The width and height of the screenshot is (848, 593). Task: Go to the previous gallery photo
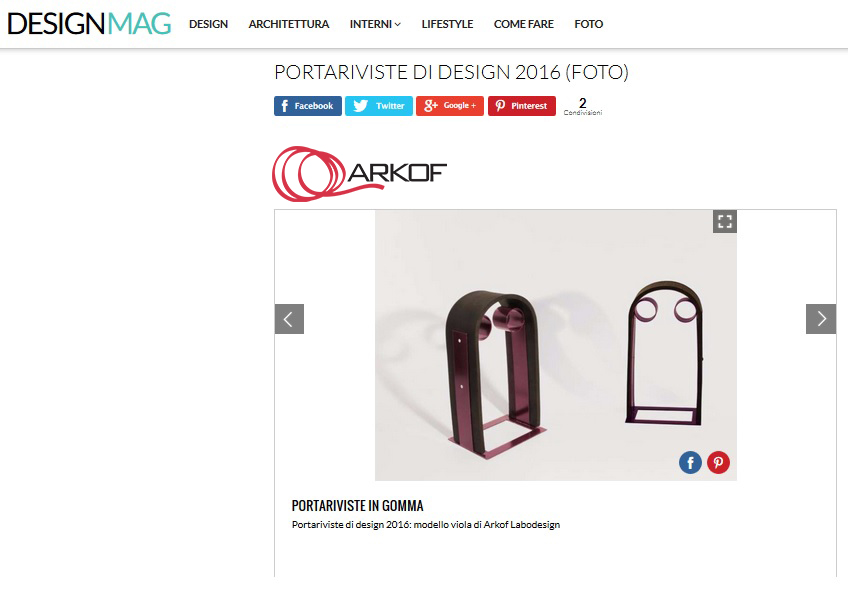tap(289, 319)
